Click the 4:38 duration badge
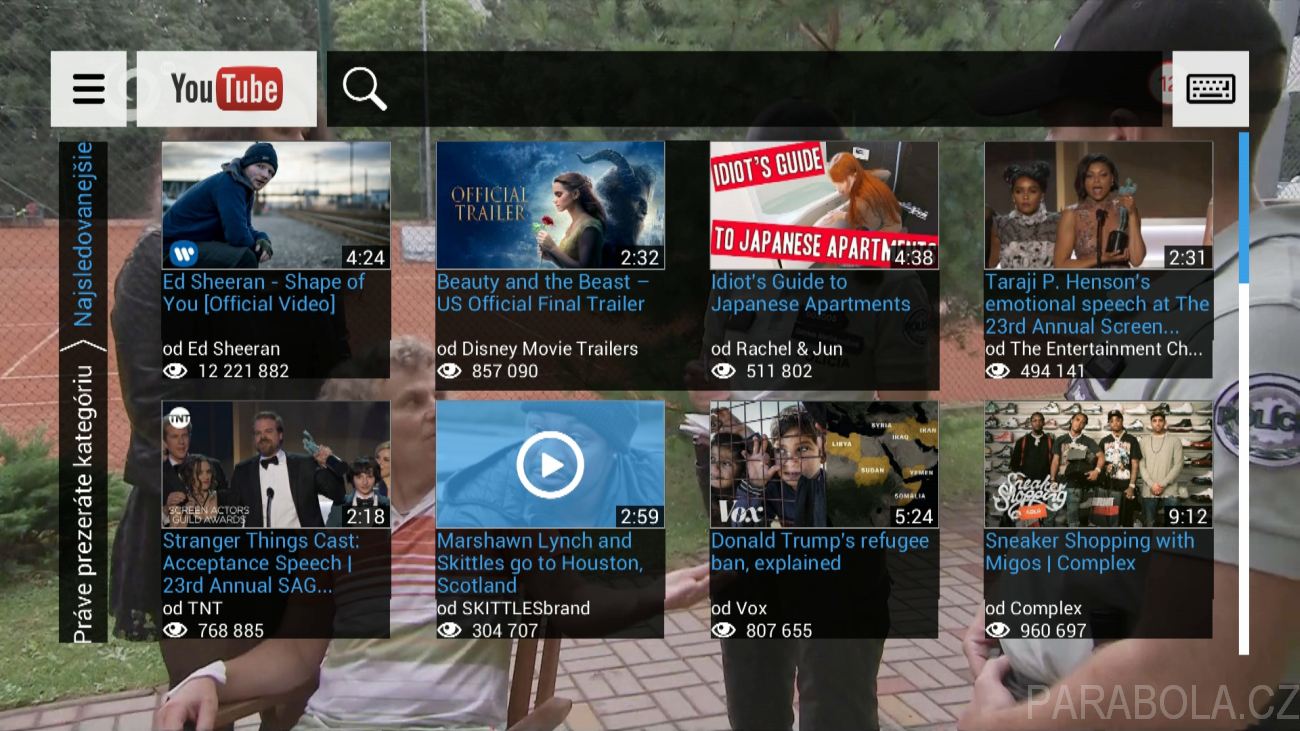The width and height of the screenshot is (1300, 731). pos(913,257)
